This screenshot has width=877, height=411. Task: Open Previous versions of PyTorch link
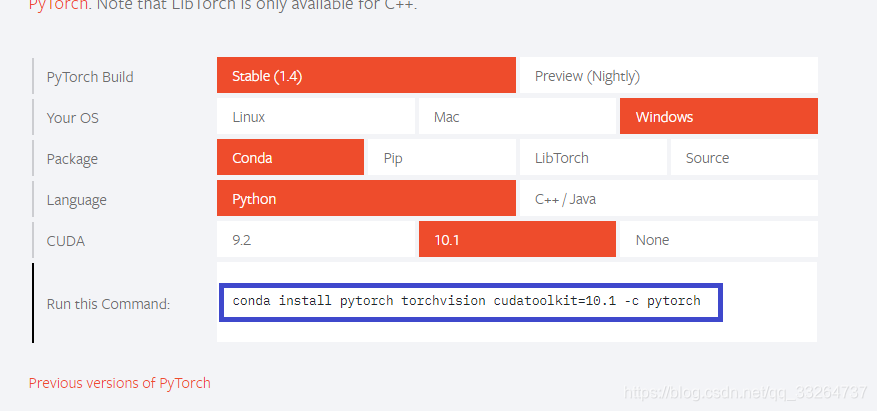coord(120,383)
